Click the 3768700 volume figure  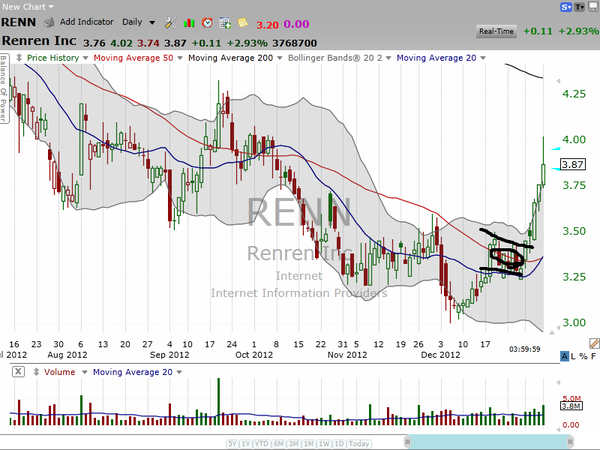click(x=295, y=43)
